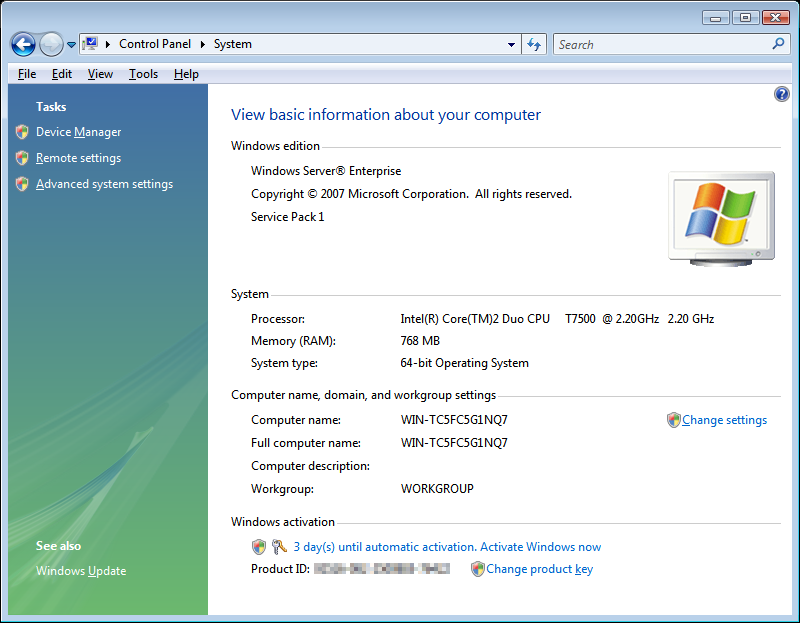Click the Copyright 2007 Microsoft Corporation text

pos(411,194)
